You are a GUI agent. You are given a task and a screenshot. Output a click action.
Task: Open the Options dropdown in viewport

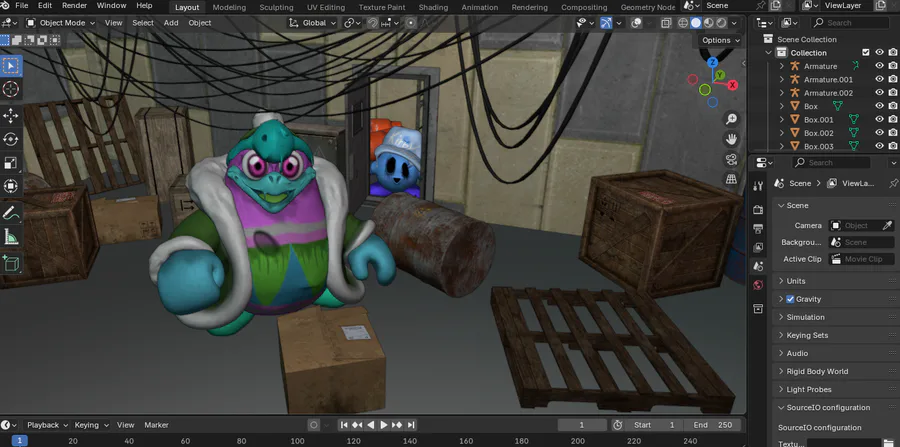(721, 40)
